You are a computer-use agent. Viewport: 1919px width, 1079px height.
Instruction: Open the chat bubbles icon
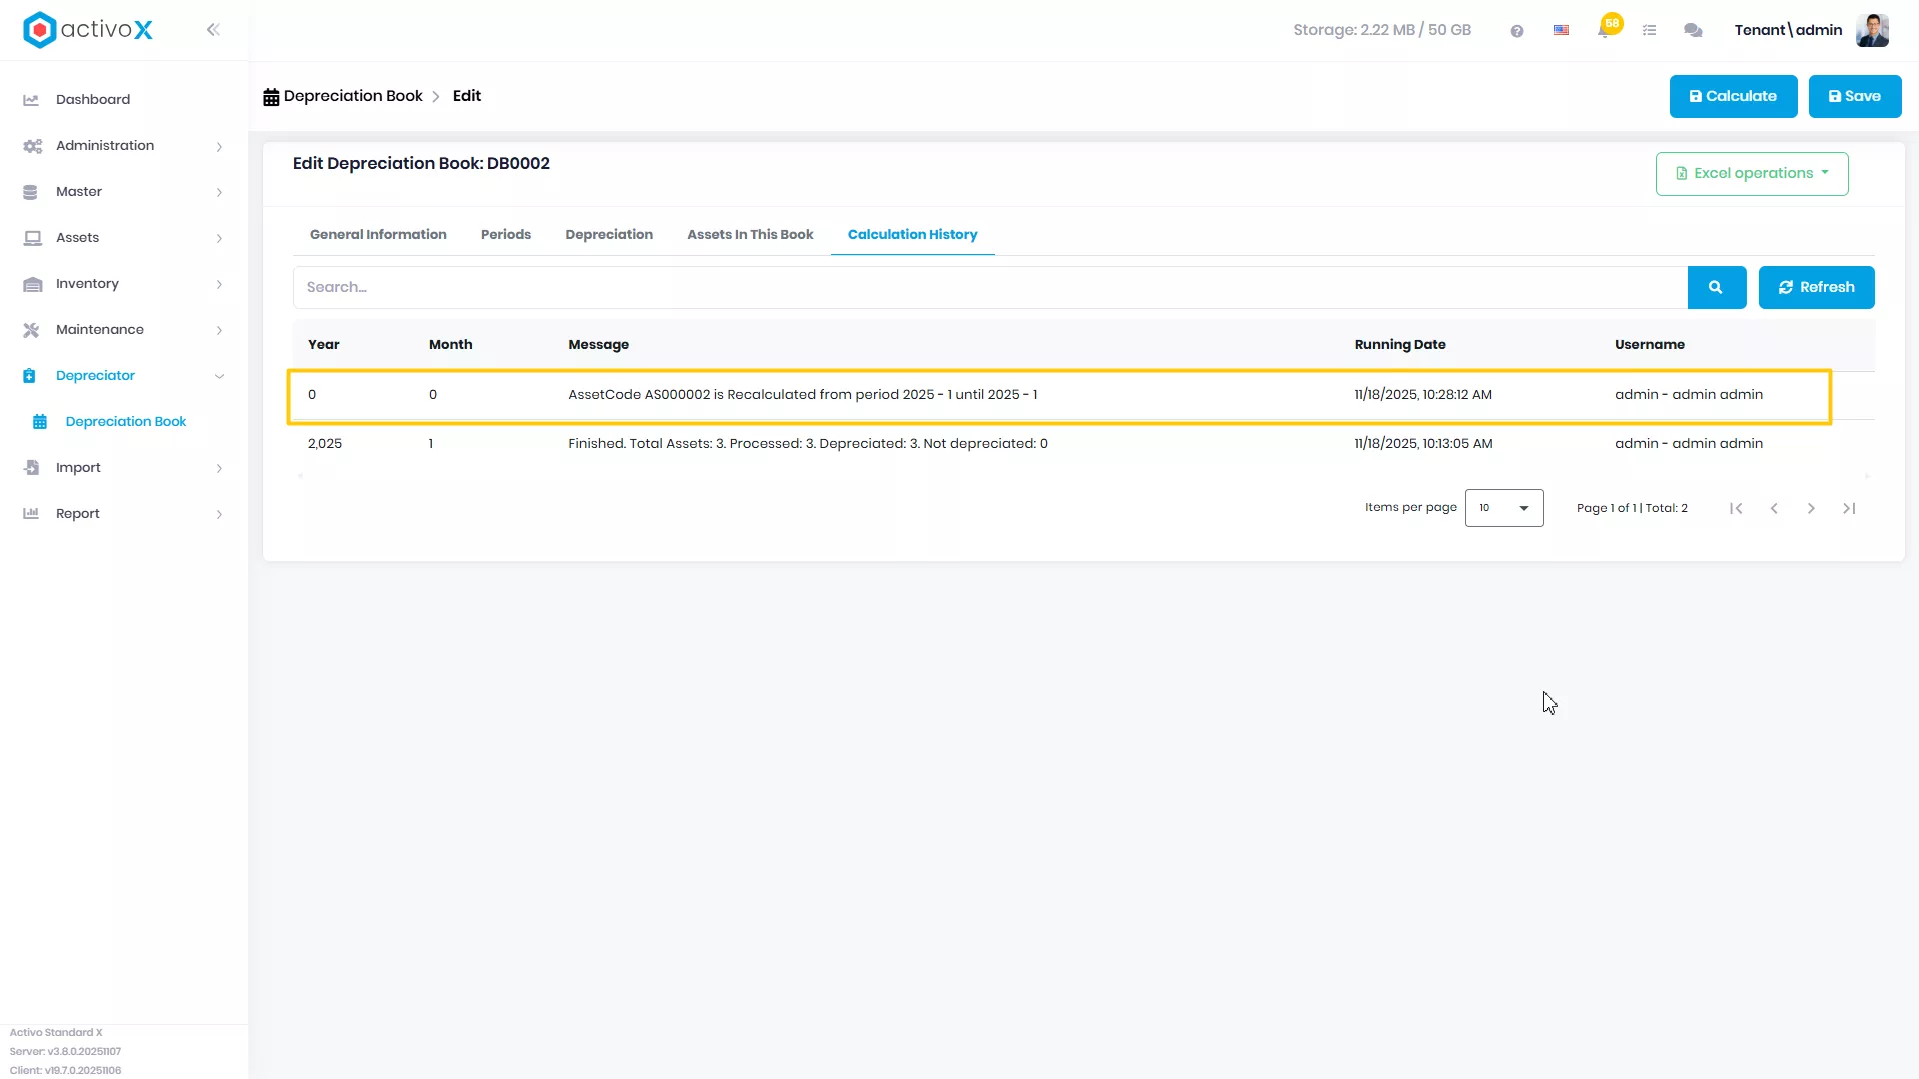pyautogui.click(x=1693, y=31)
